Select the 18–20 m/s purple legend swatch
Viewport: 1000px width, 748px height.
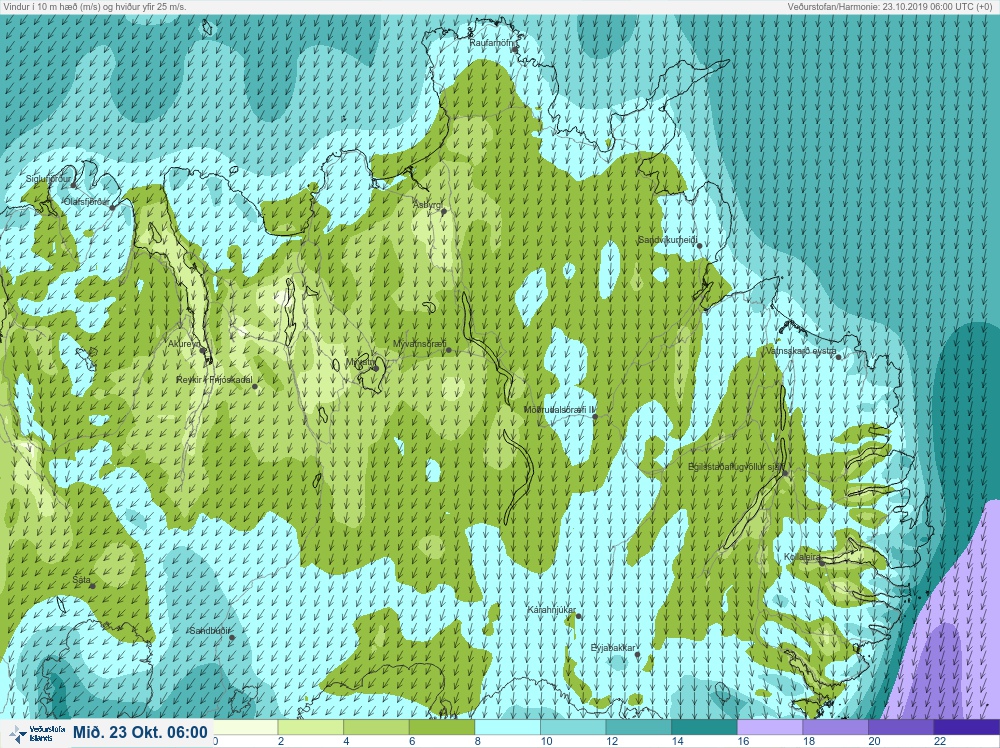click(836, 727)
